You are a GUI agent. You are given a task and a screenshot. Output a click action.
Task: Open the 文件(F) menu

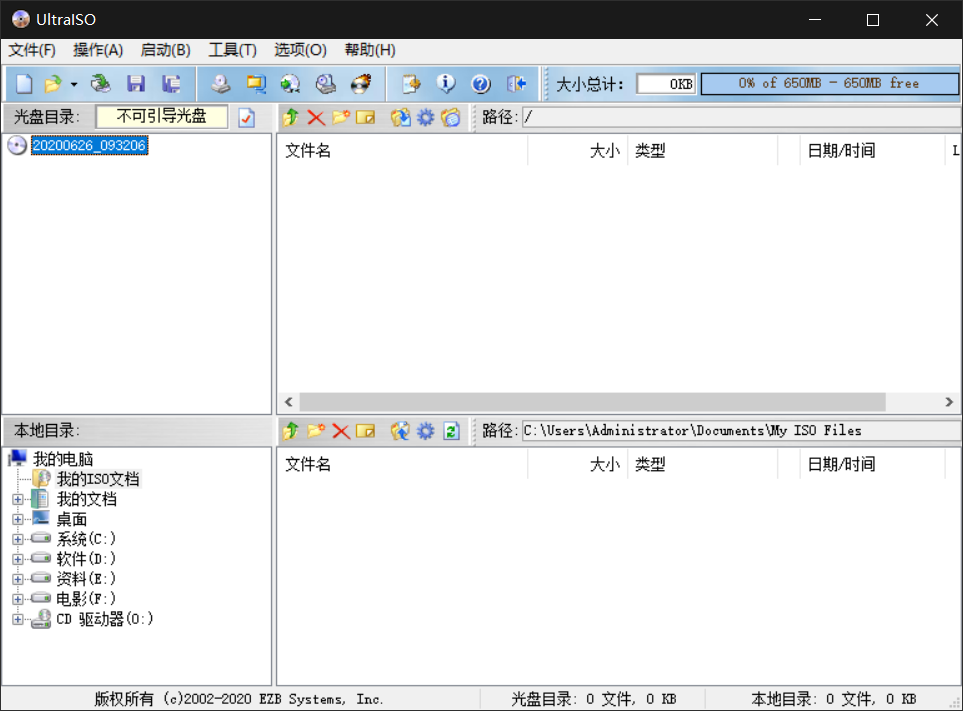[32, 50]
